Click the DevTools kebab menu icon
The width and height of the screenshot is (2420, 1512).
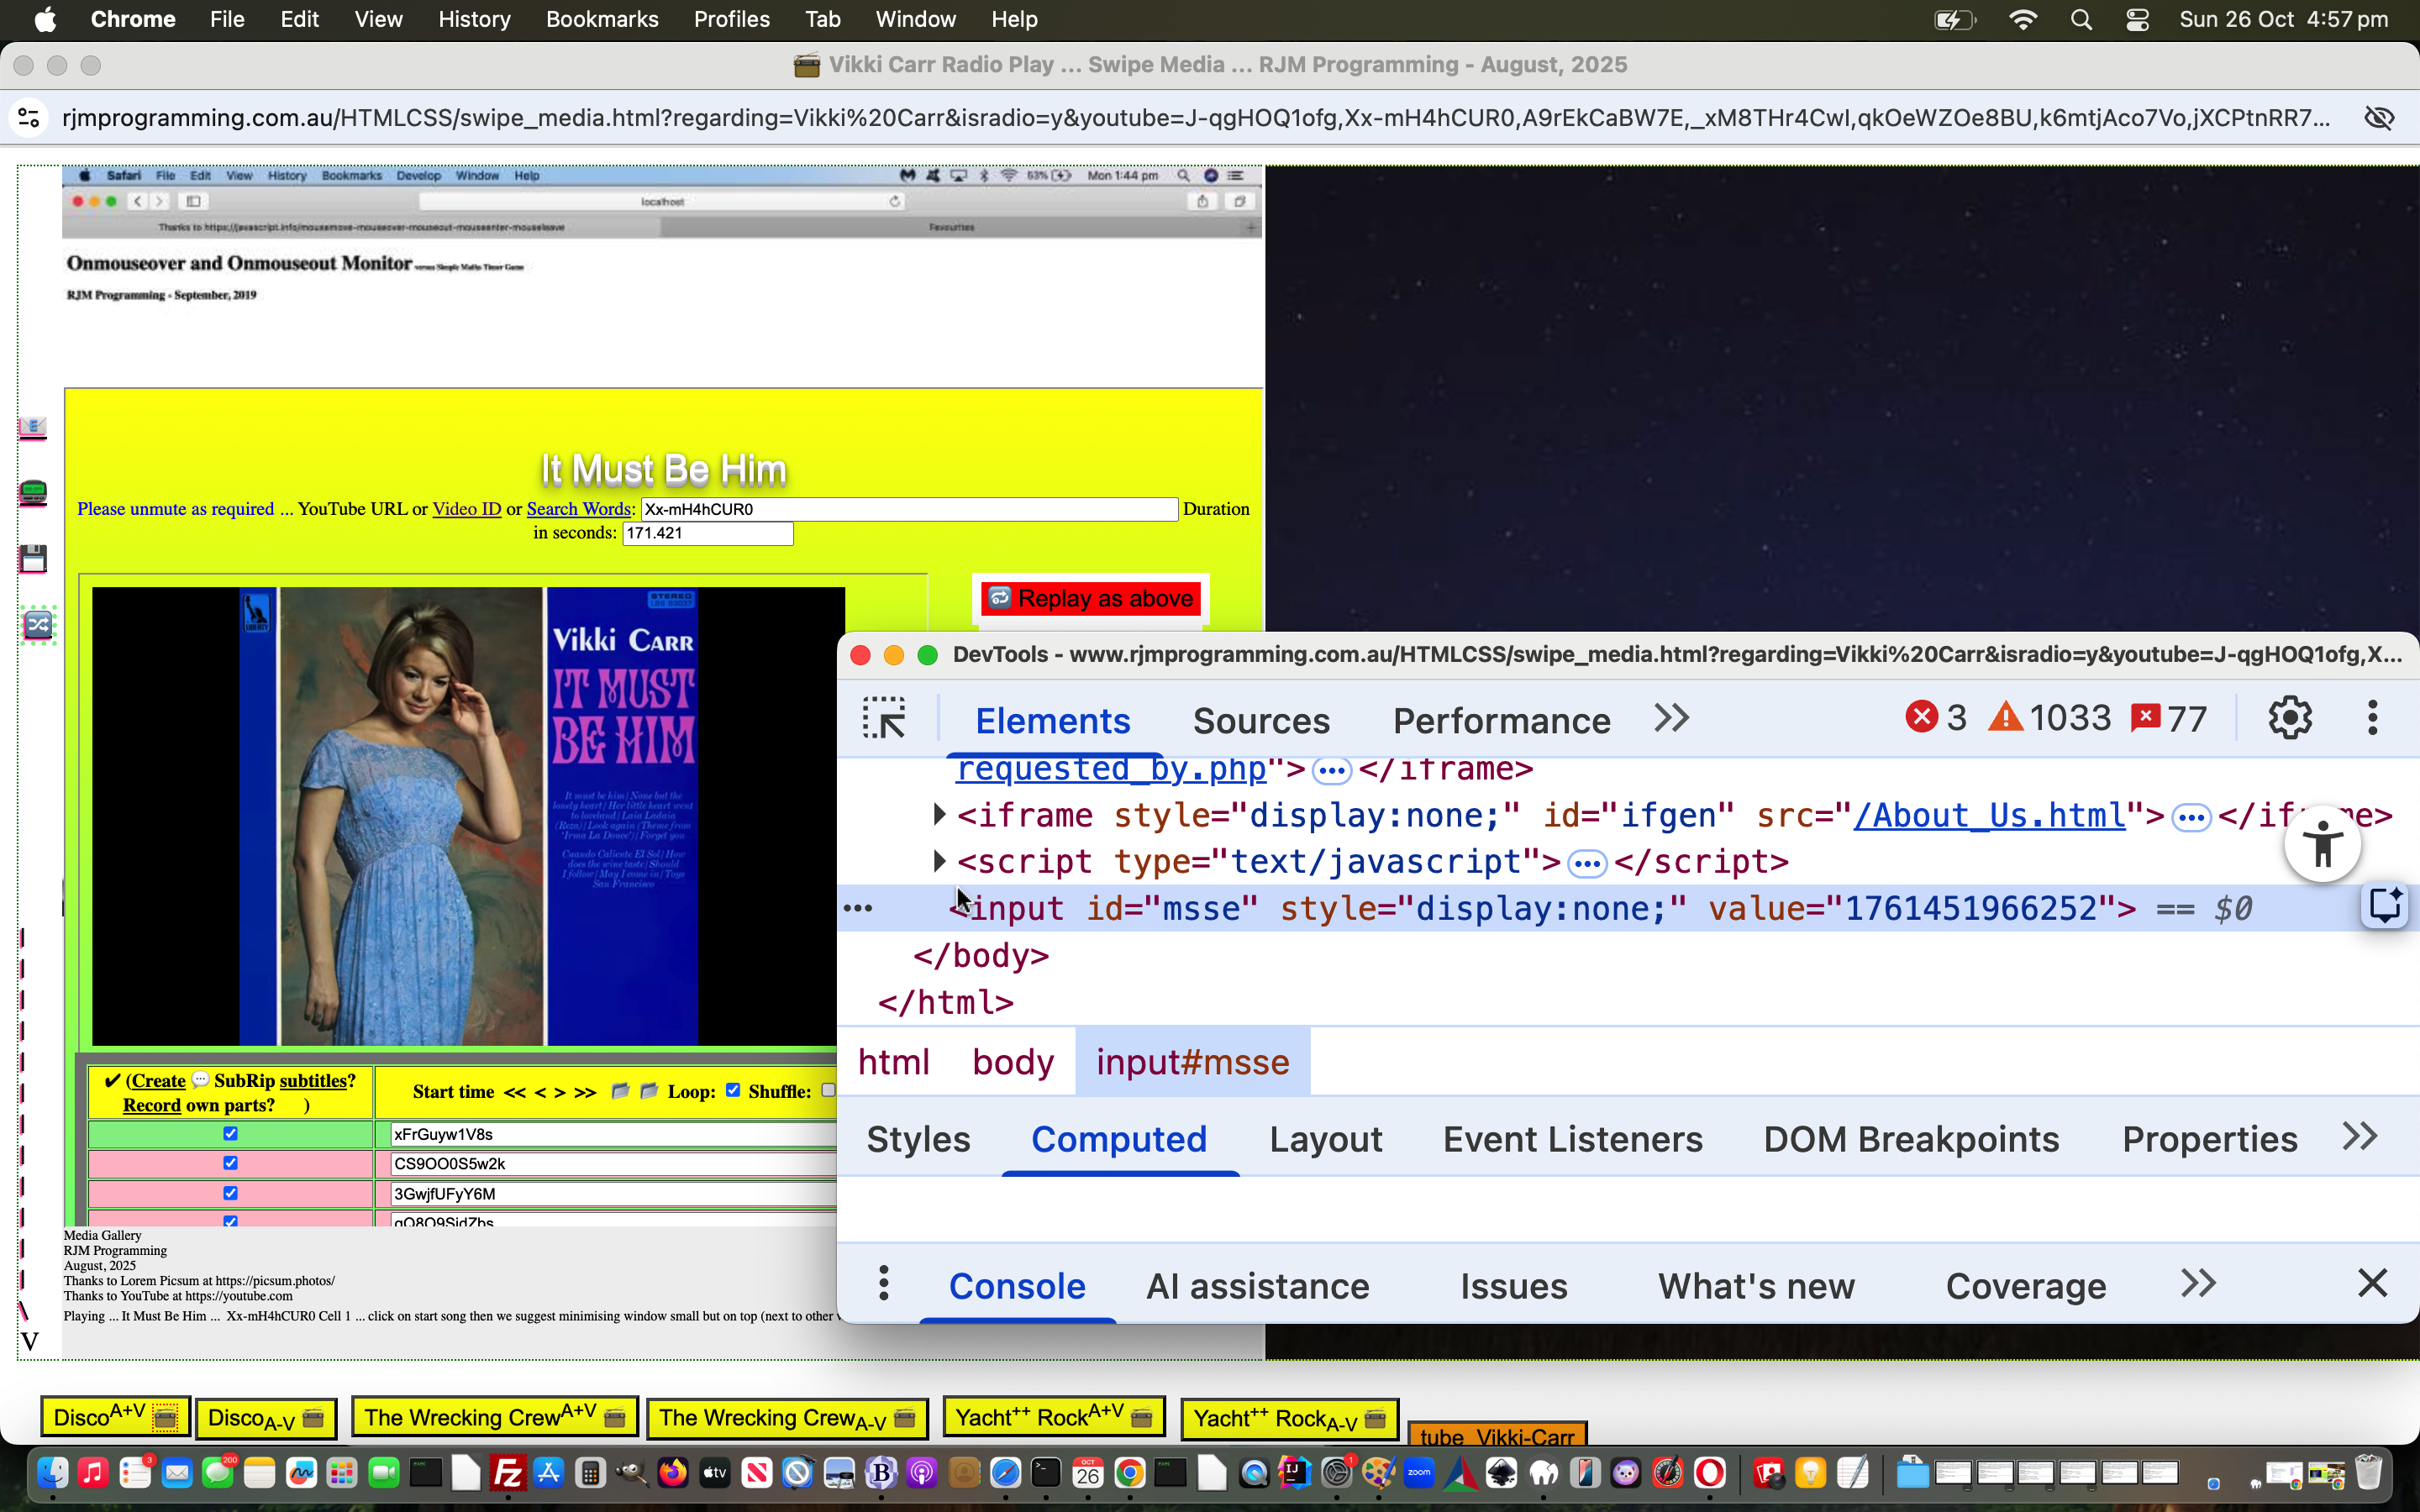pyautogui.click(x=2372, y=718)
